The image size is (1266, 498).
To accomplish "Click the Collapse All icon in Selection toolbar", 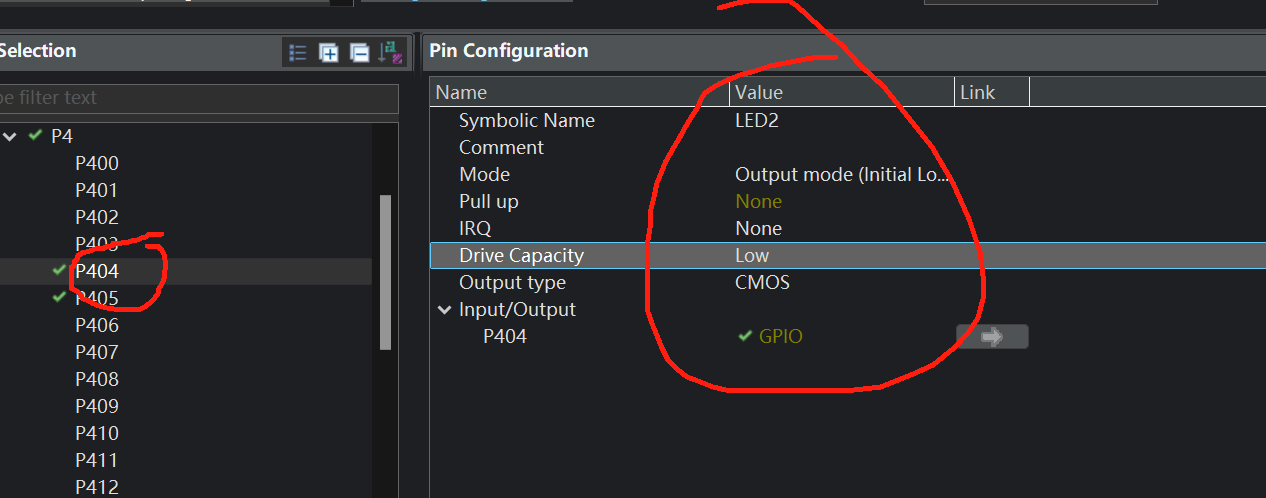I will pyautogui.click(x=360, y=52).
